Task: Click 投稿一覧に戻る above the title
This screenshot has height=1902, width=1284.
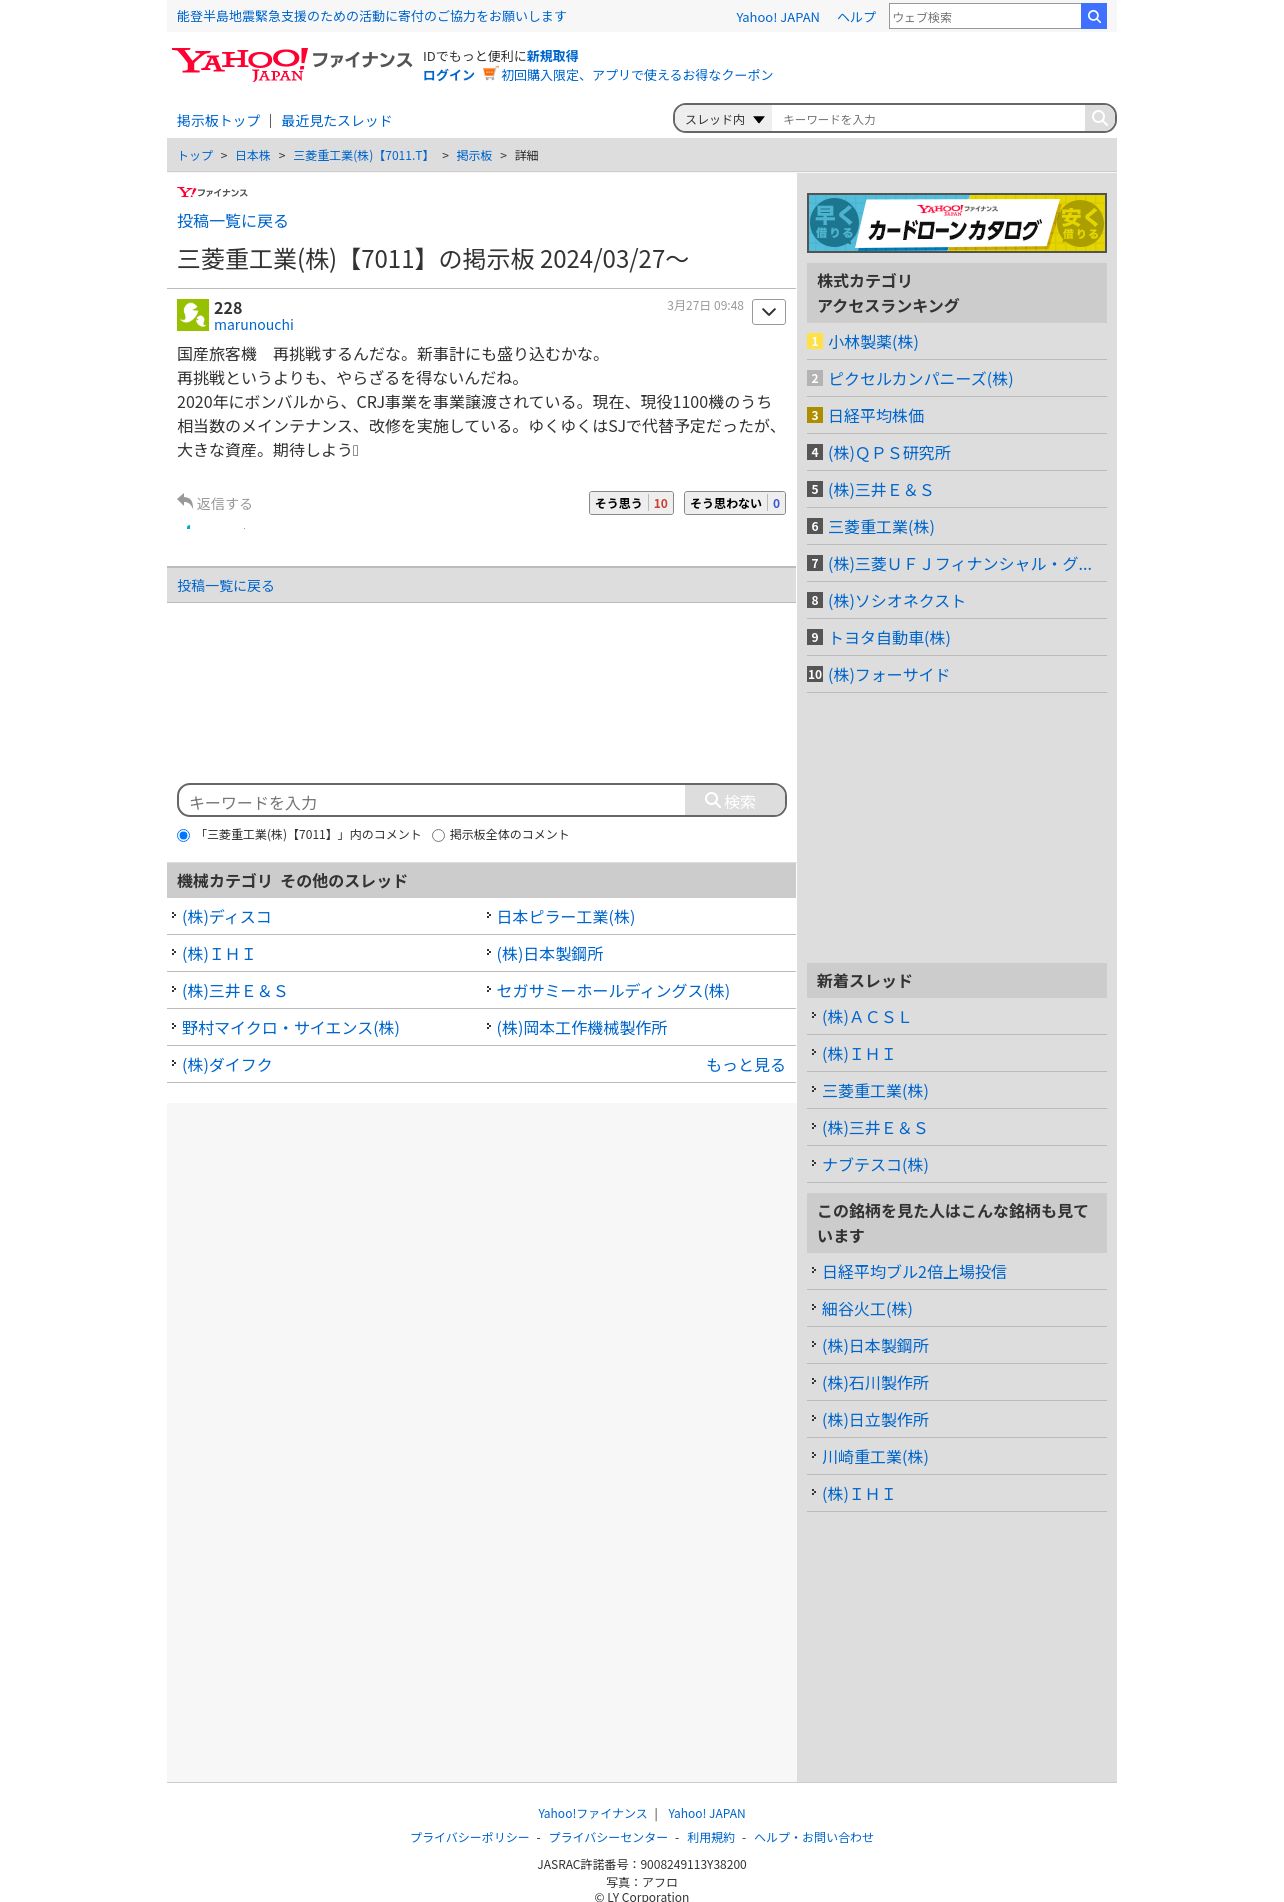Action: 232,221
